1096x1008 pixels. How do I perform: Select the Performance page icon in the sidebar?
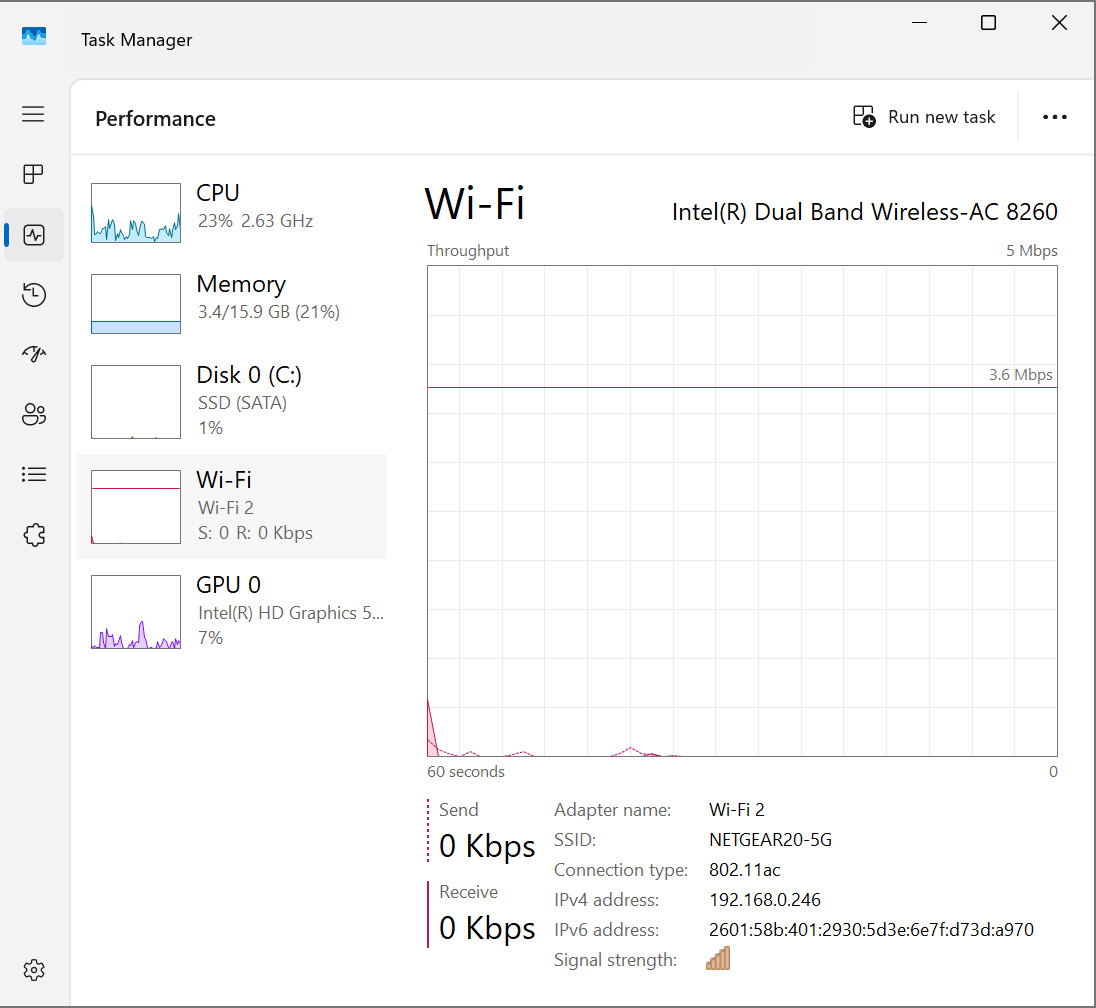(34, 235)
